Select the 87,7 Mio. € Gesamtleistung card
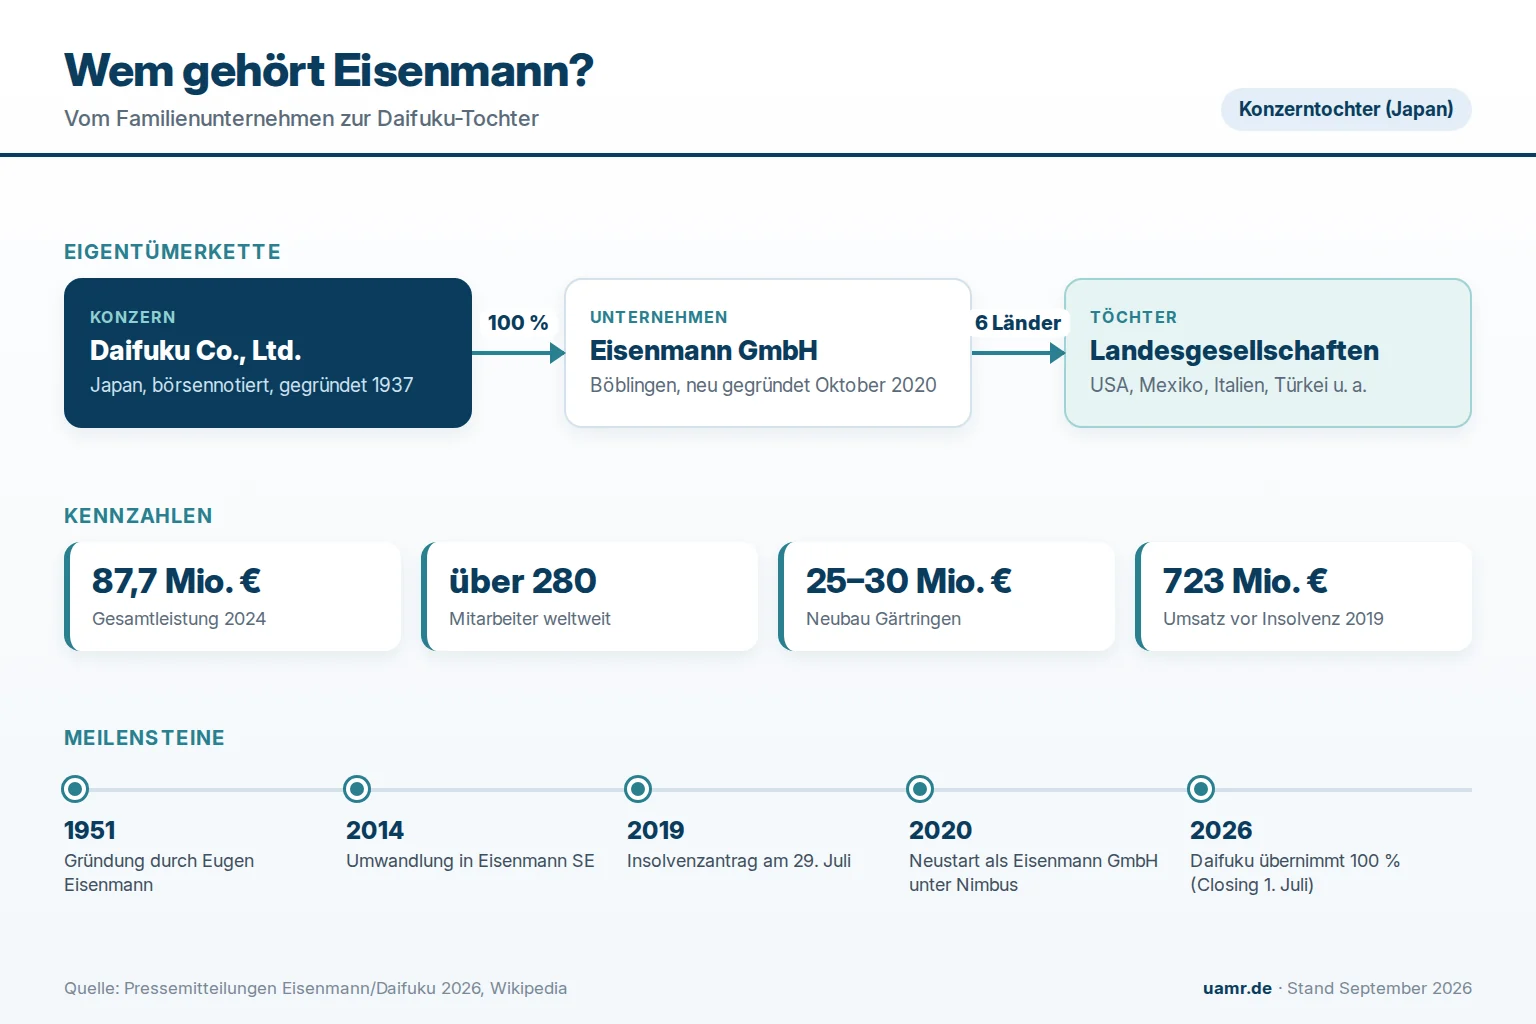 (233, 597)
